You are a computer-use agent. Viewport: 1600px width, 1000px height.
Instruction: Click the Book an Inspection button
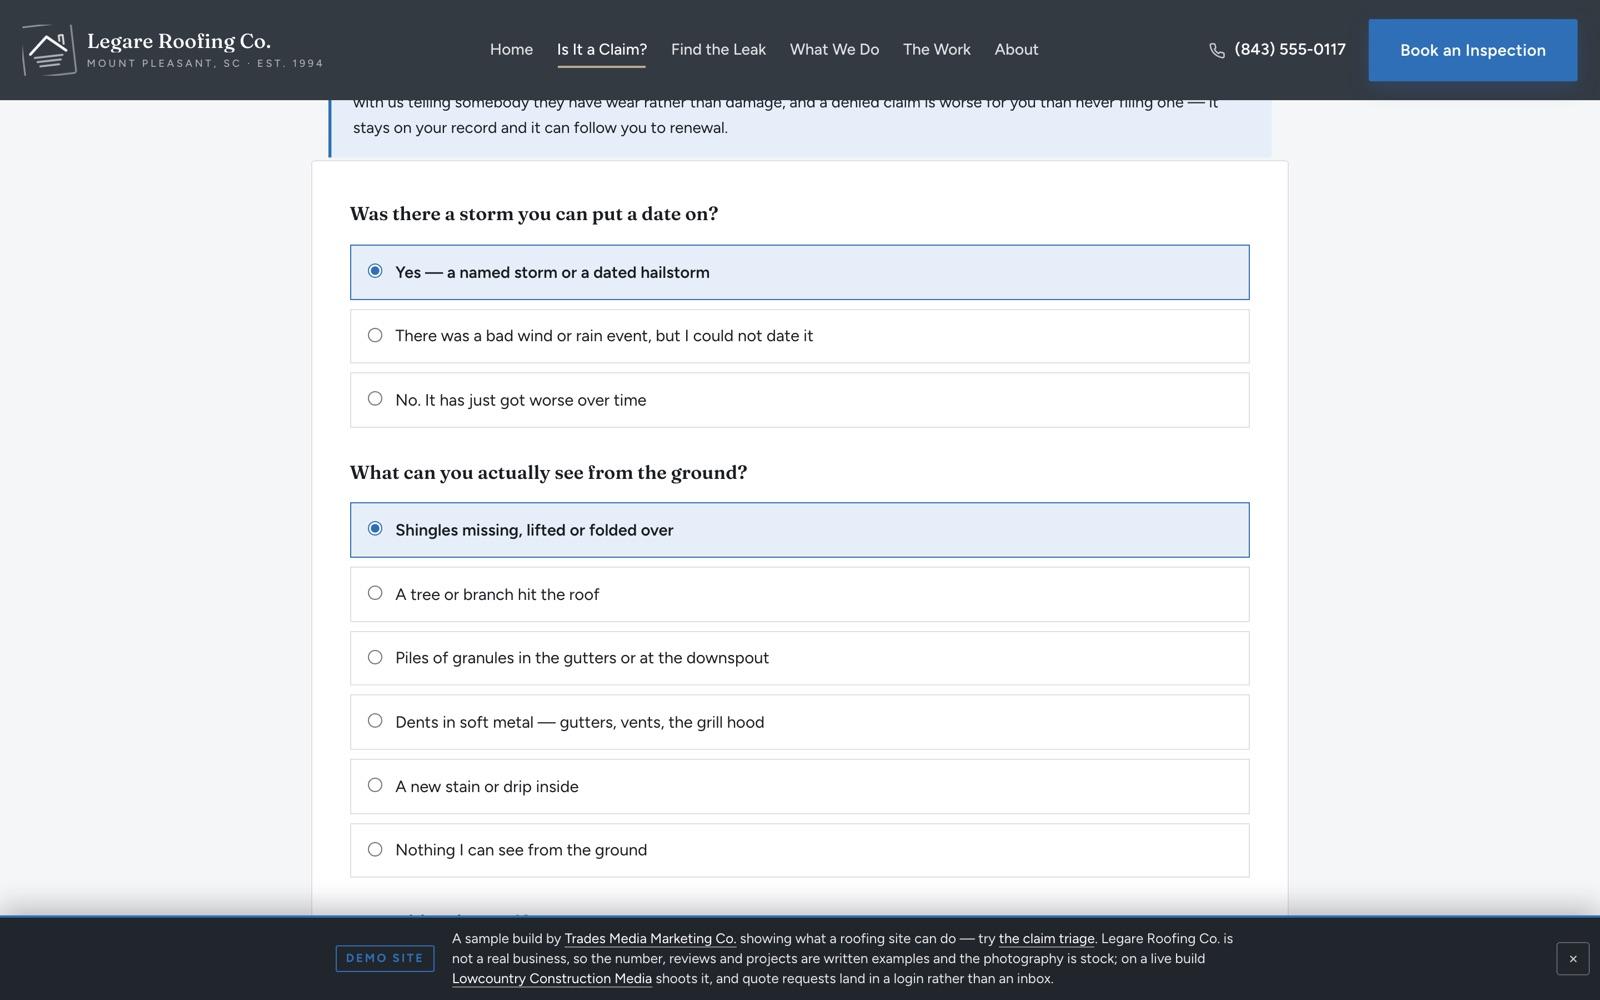click(x=1472, y=50)
